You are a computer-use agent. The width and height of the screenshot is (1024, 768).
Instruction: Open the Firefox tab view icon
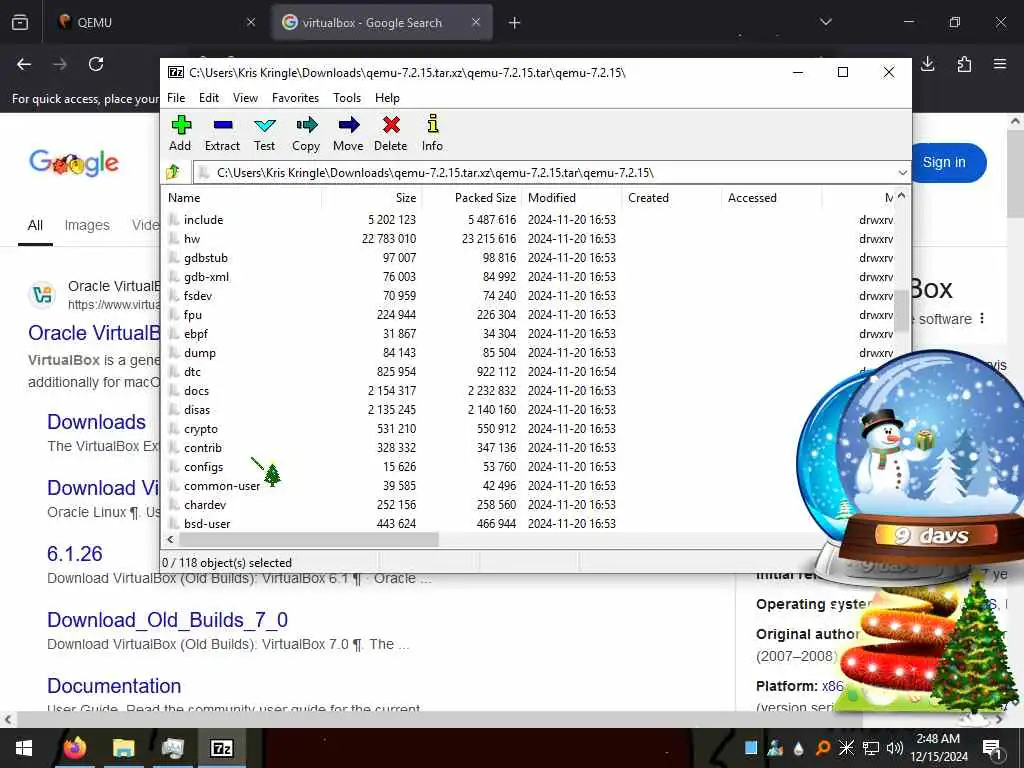click(x=20, y=22)
